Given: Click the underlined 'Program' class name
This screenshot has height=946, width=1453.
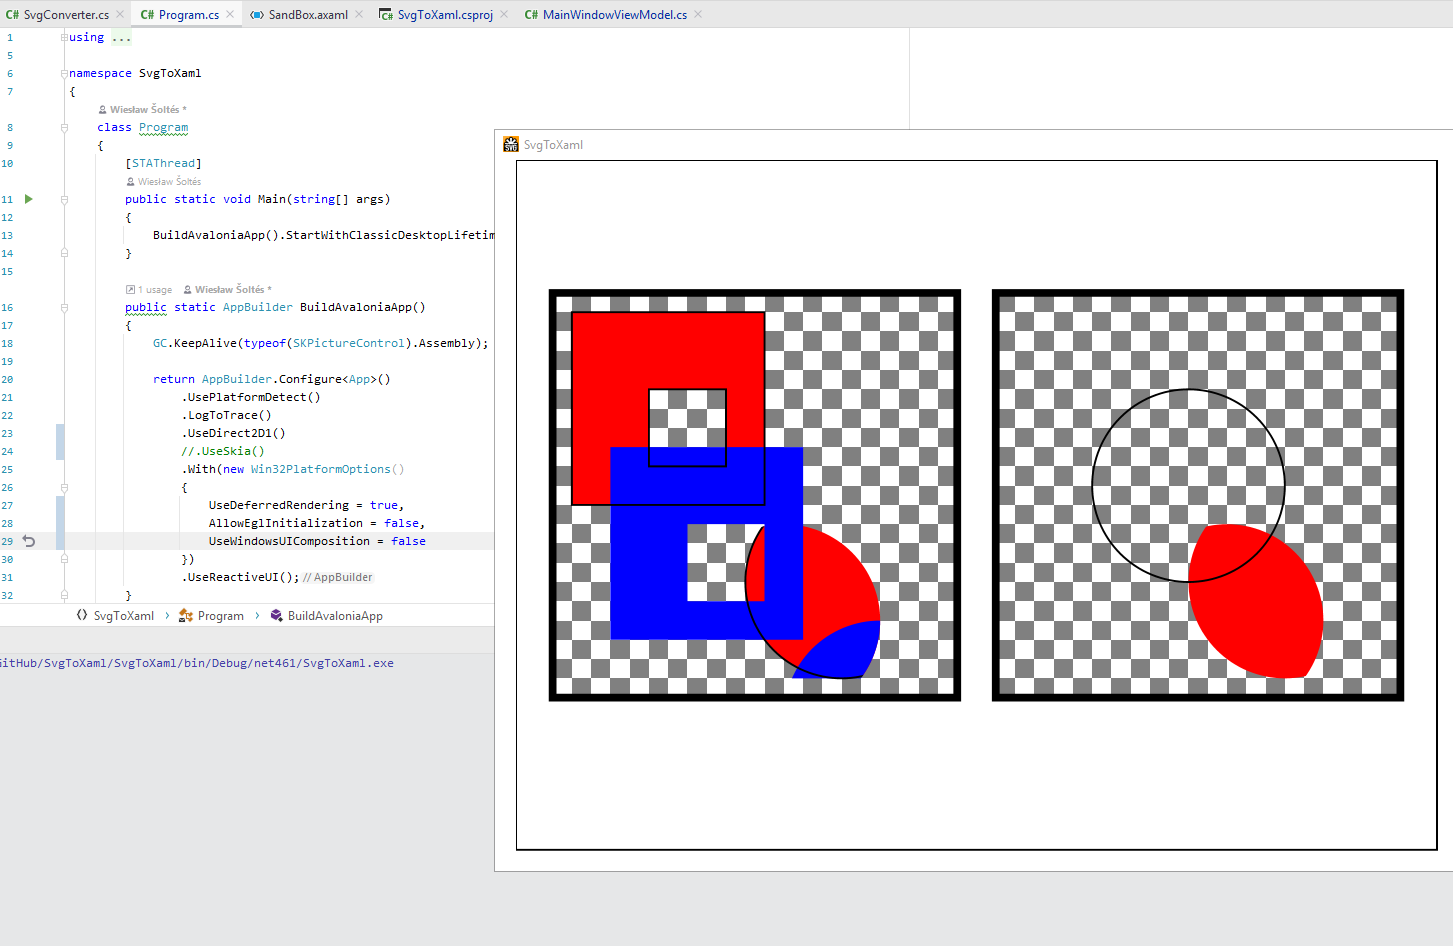Looking at the screenshot, I should pos(163,127).
